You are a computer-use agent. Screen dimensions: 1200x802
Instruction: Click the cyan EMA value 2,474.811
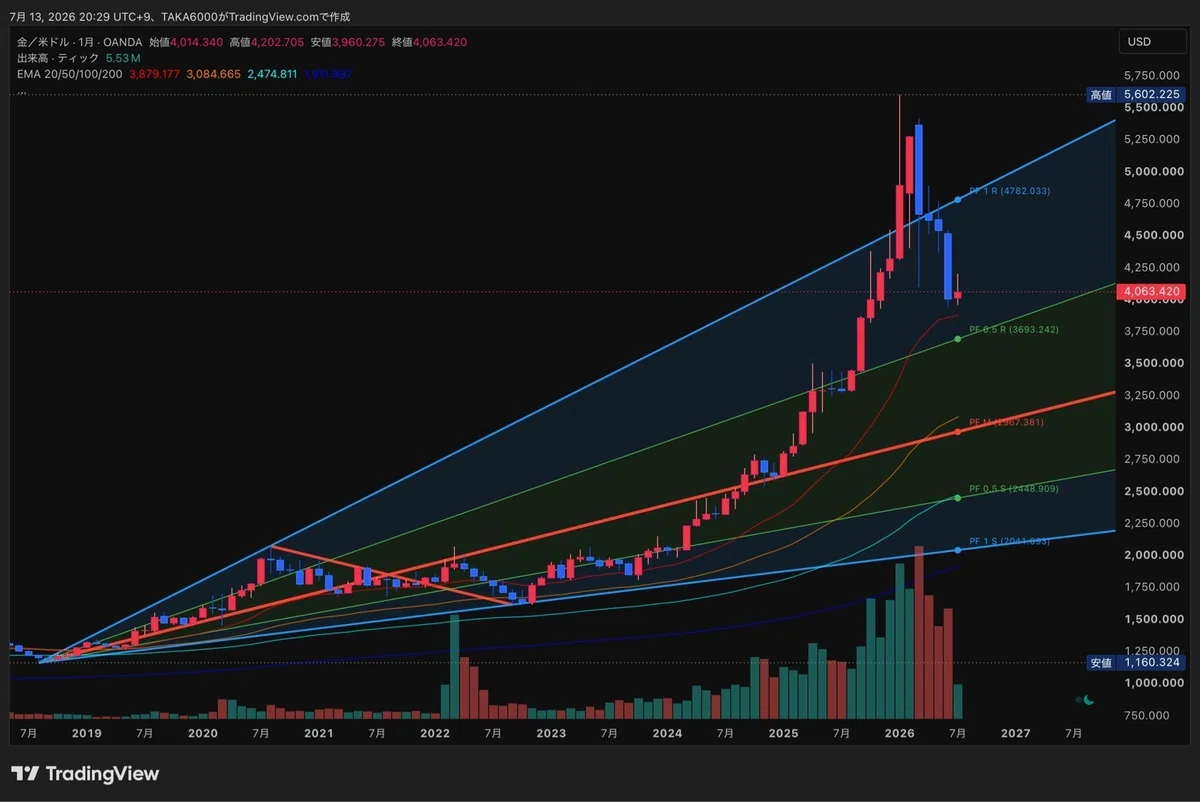(x=271, y=74)
